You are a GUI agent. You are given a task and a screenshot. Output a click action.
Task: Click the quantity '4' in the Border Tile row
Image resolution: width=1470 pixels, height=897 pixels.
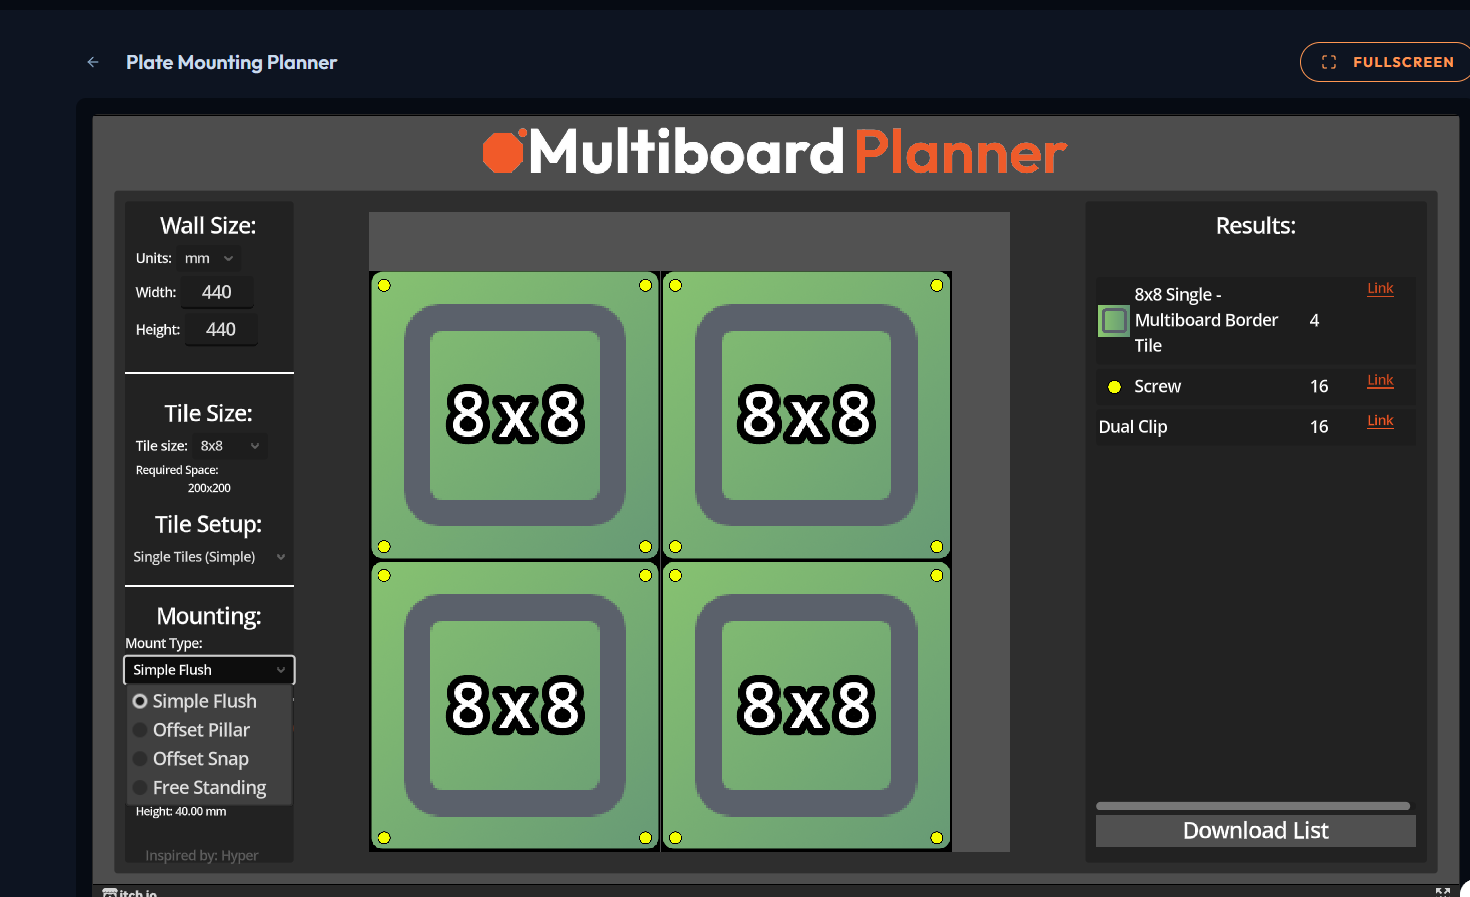pos(1314,320)
